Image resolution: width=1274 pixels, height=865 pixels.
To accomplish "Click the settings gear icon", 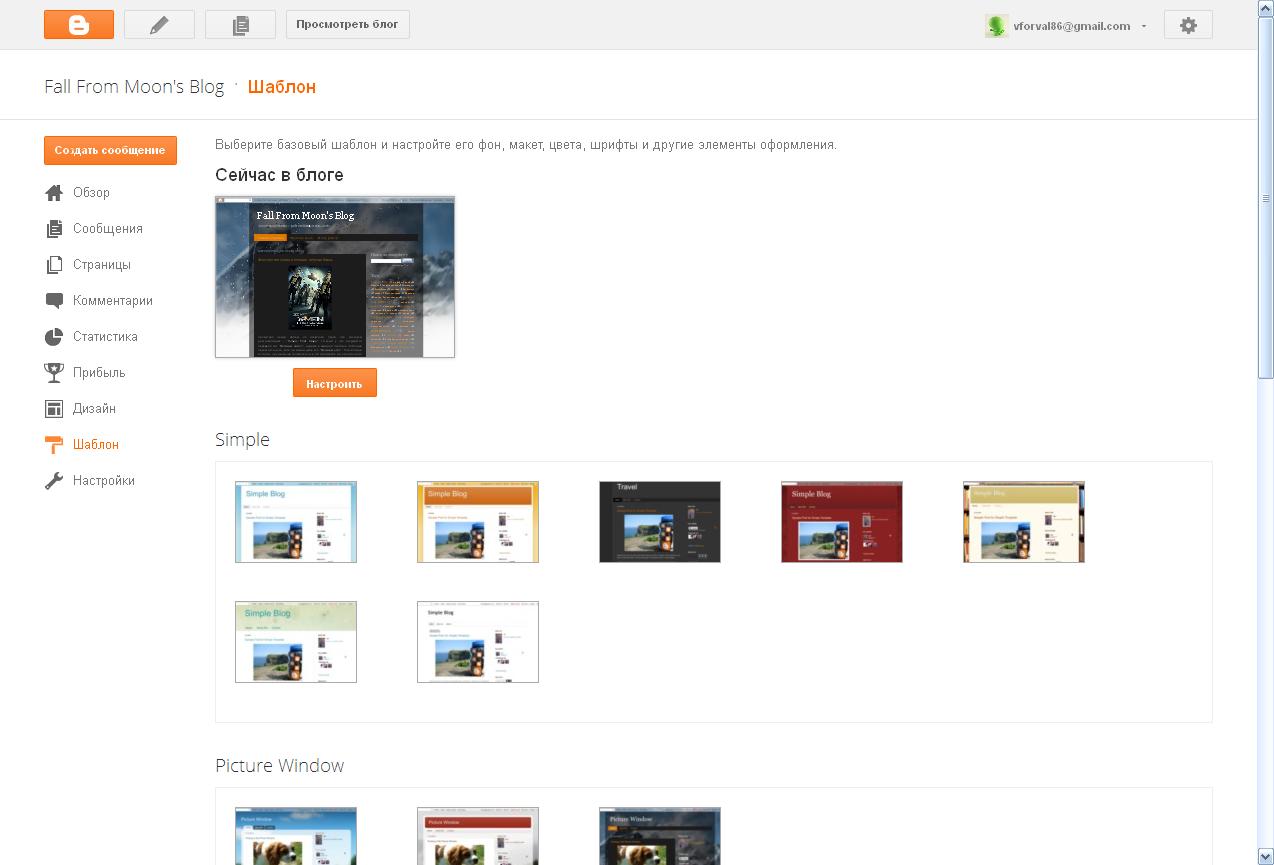I will [x=1188, y=25].
